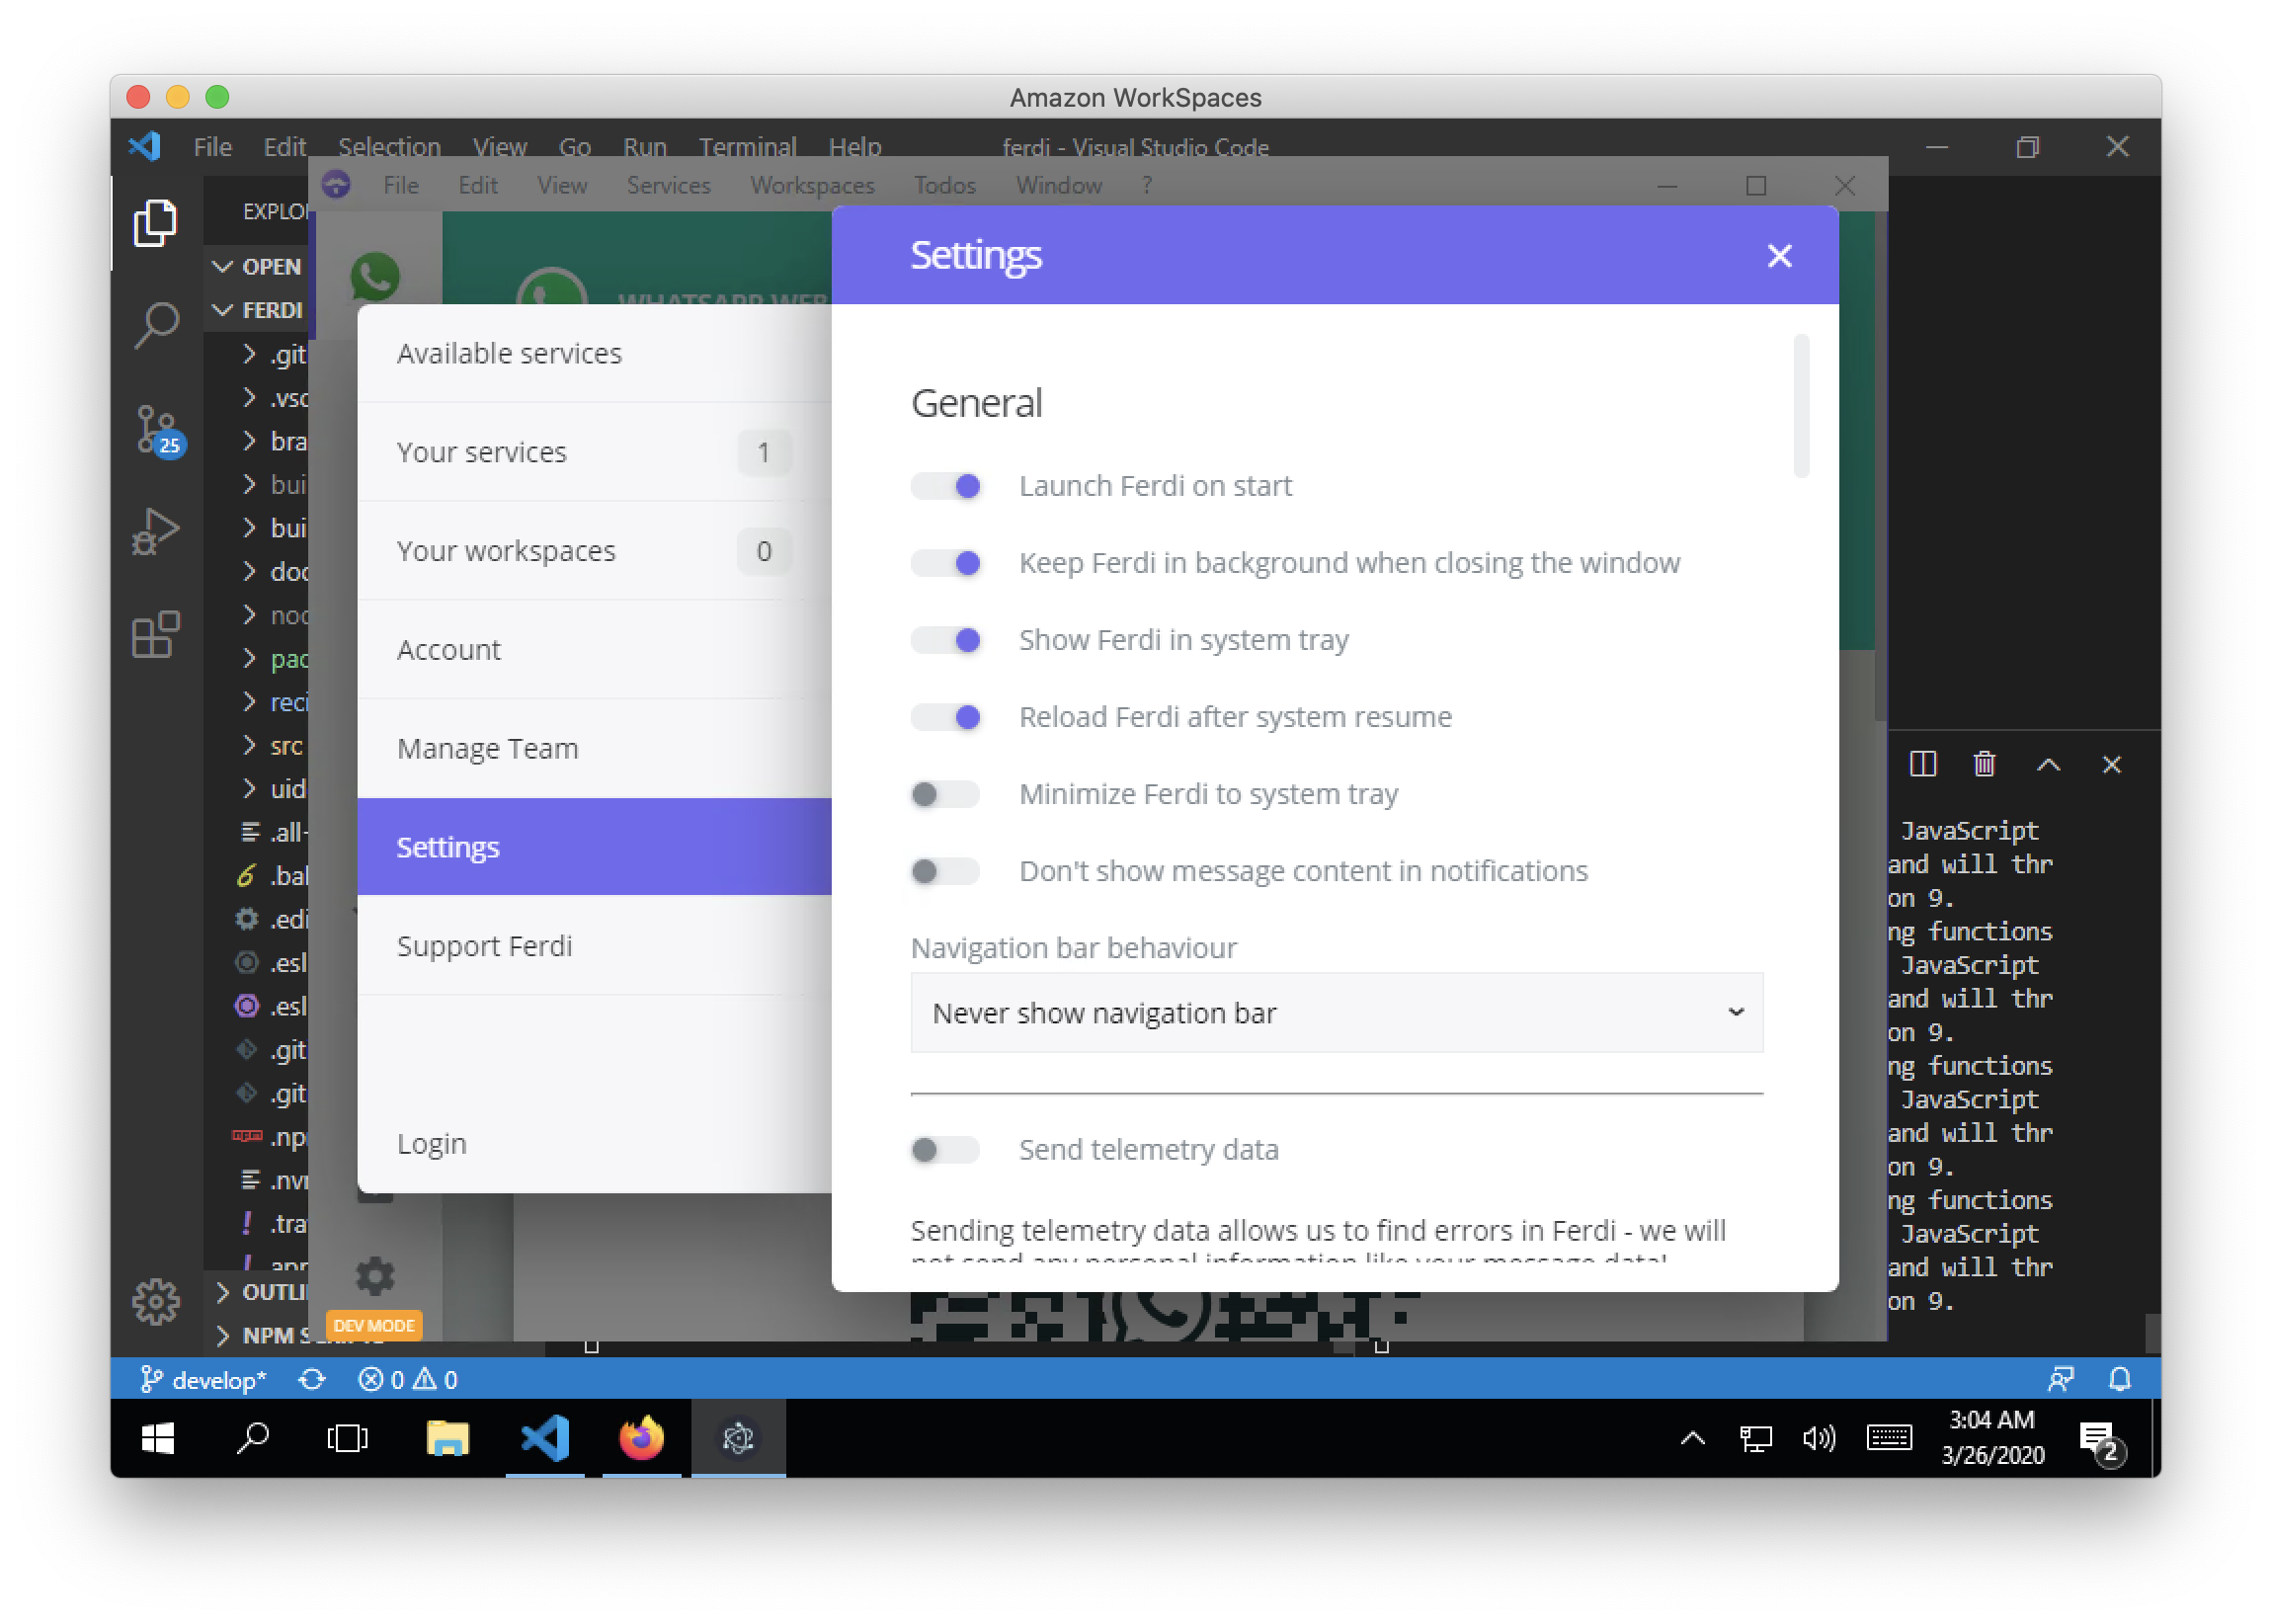This screenshot has height=1624, width=2272.
Task: Open the Ferdi Window menu
Action: (x=1058, y=185)
